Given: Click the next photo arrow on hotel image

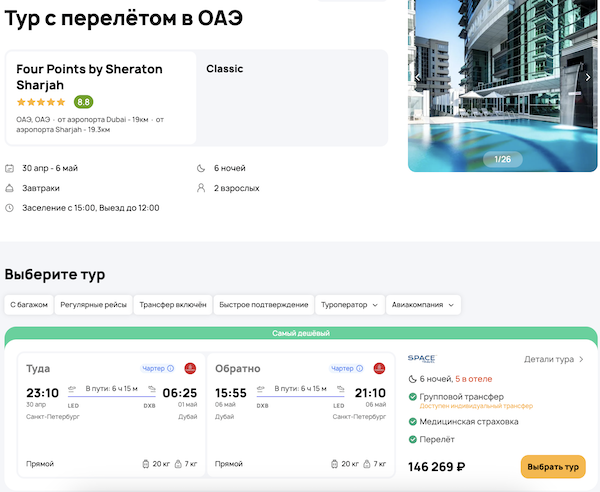Looking at the screenshot, I should tap(588, 77).
